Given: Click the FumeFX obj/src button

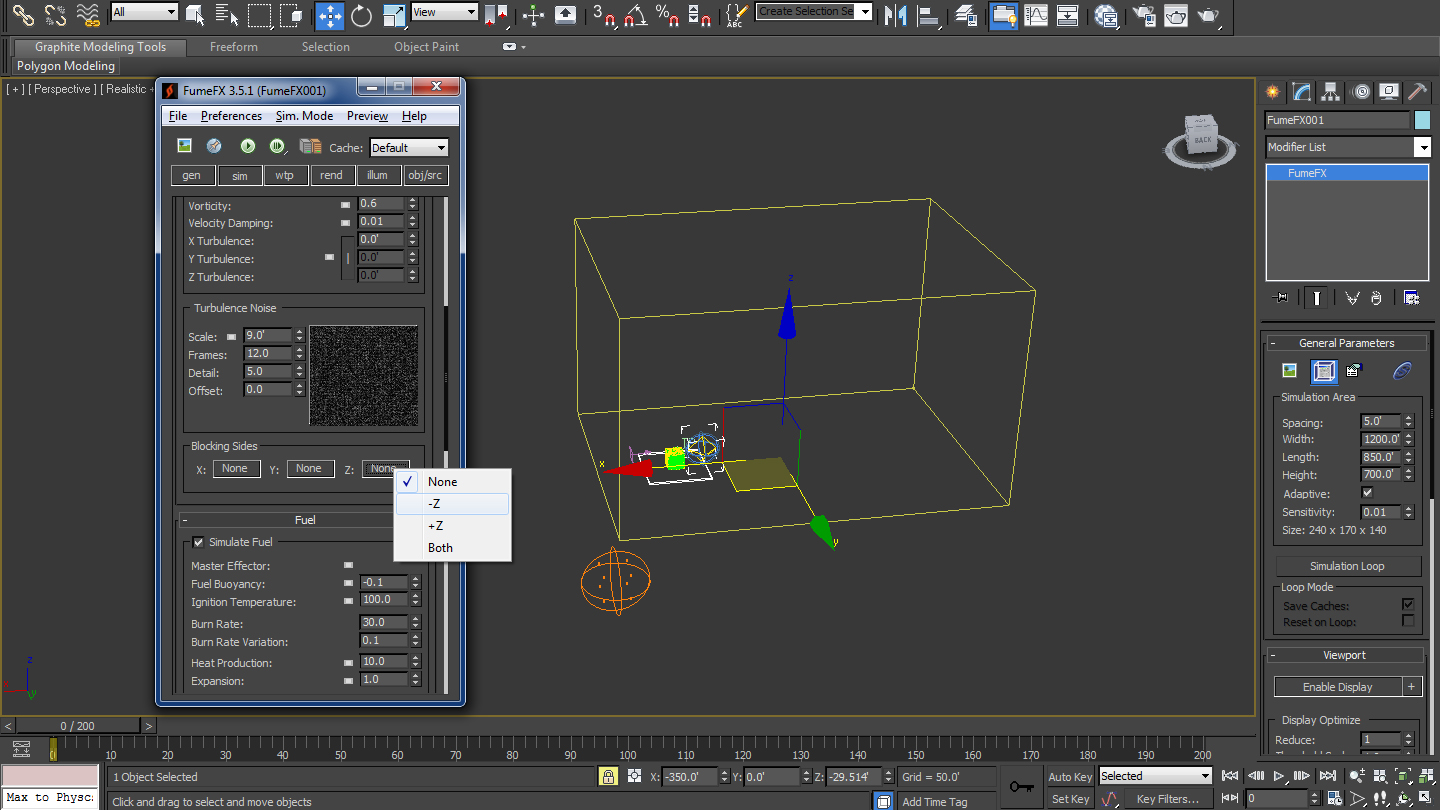Looking at the screenshot, I should coord(425,175).
